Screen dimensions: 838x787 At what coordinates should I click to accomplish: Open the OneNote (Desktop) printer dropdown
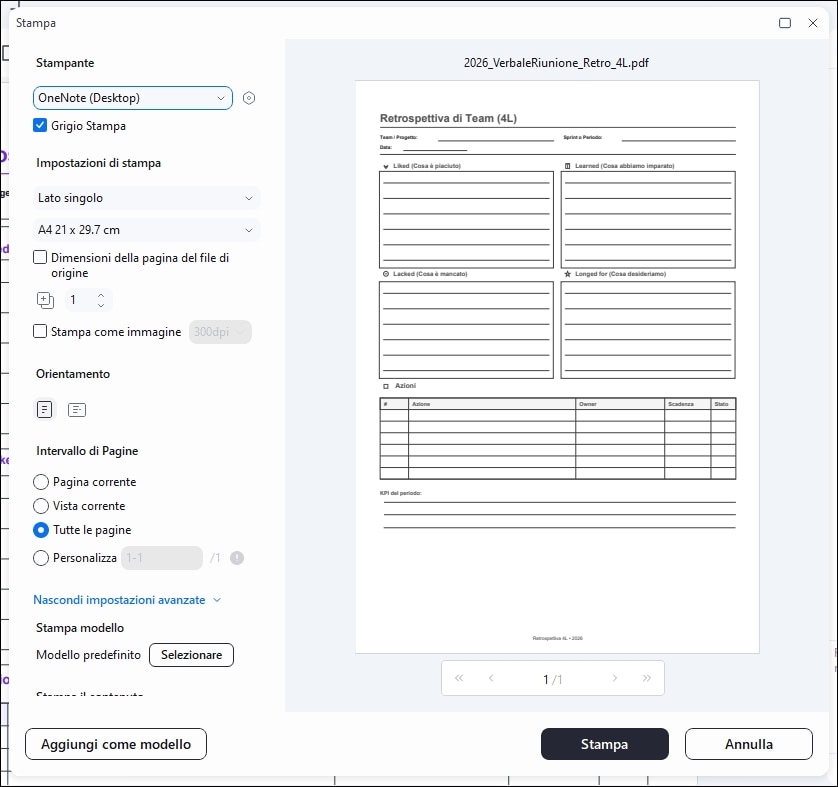(132, 98)
